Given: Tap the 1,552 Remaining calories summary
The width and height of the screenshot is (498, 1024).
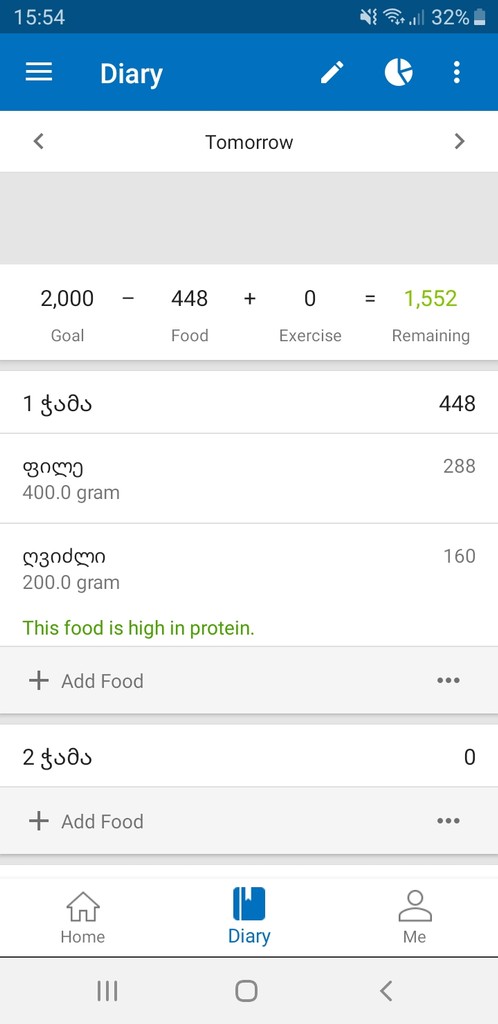Looking at the screenshot, I should (x=431, y=315).
